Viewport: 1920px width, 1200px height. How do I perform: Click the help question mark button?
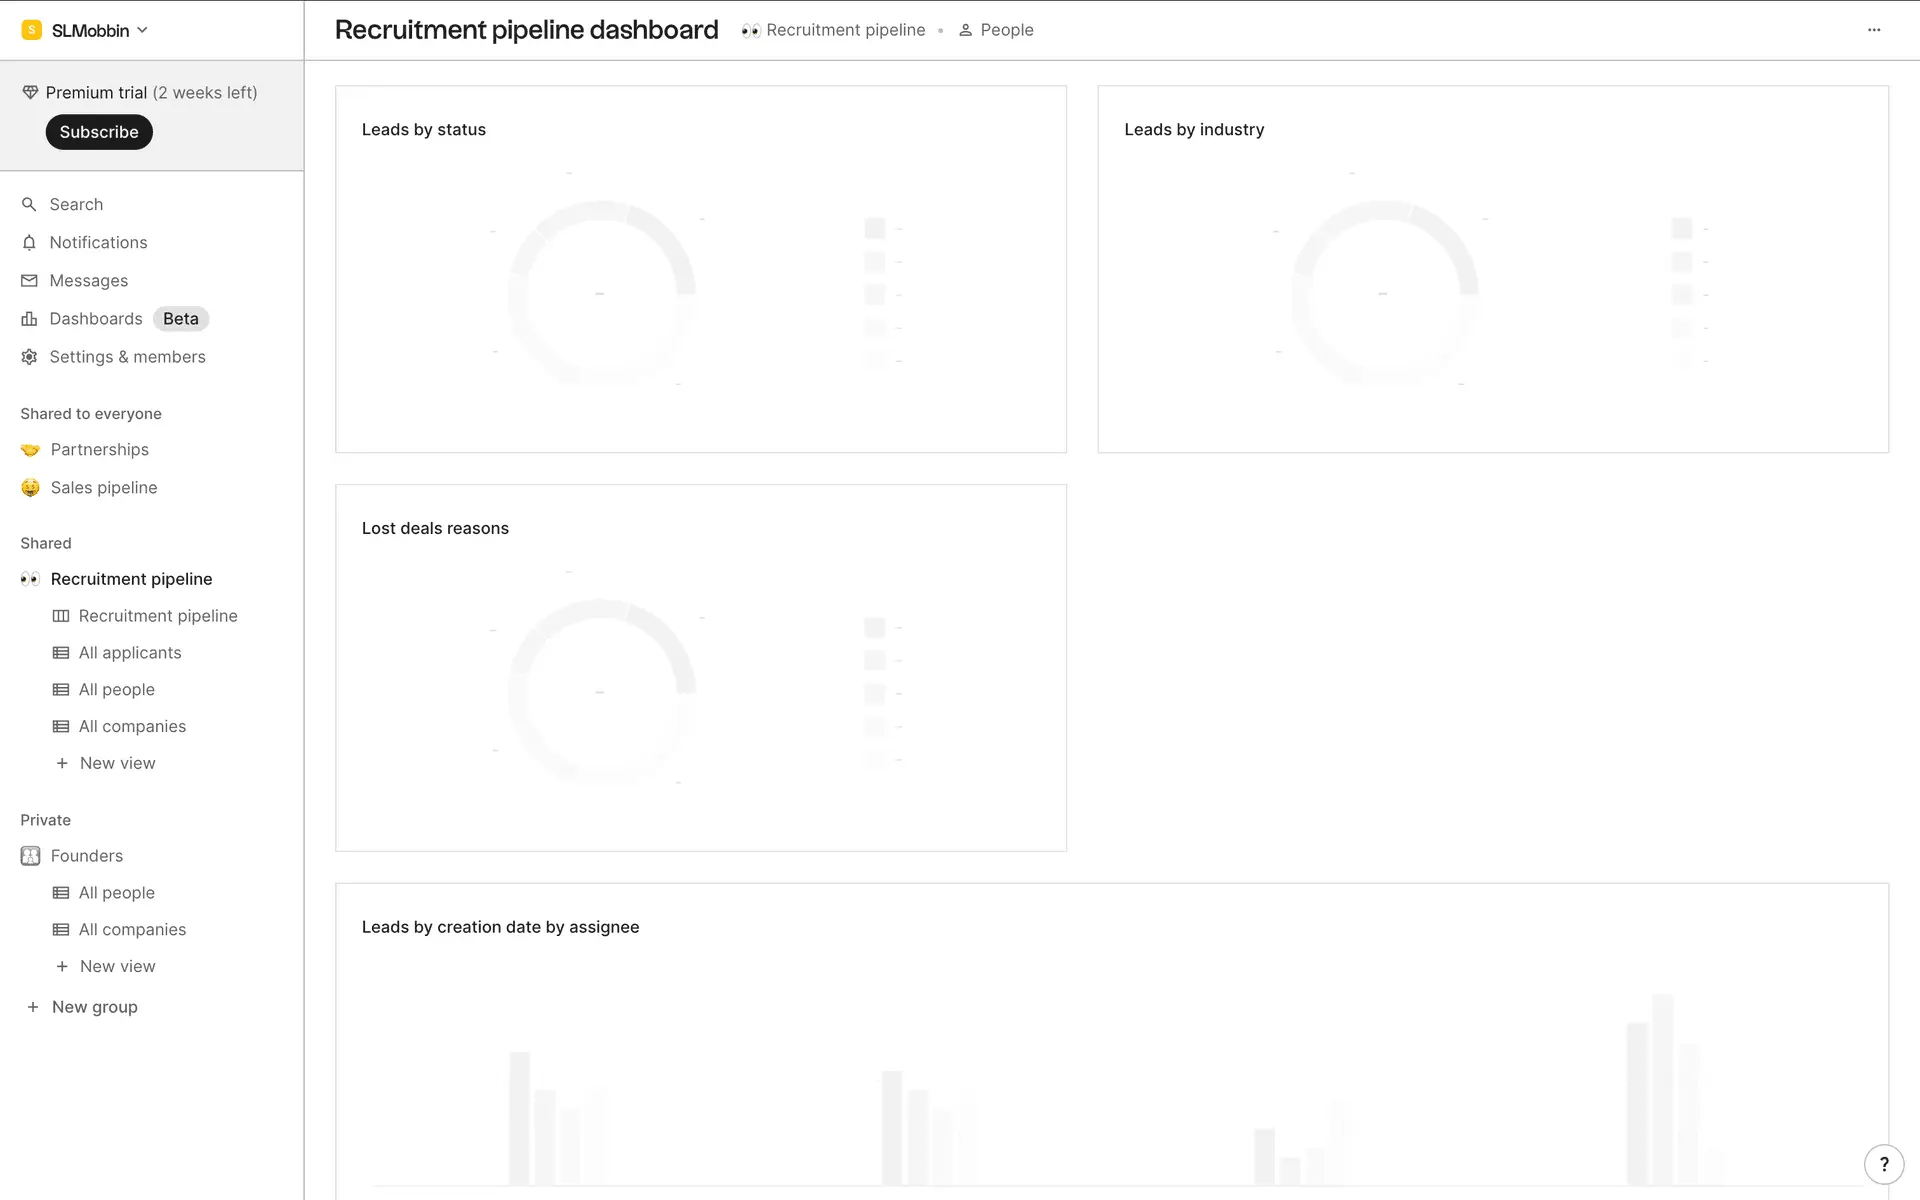[1884, 1164]
